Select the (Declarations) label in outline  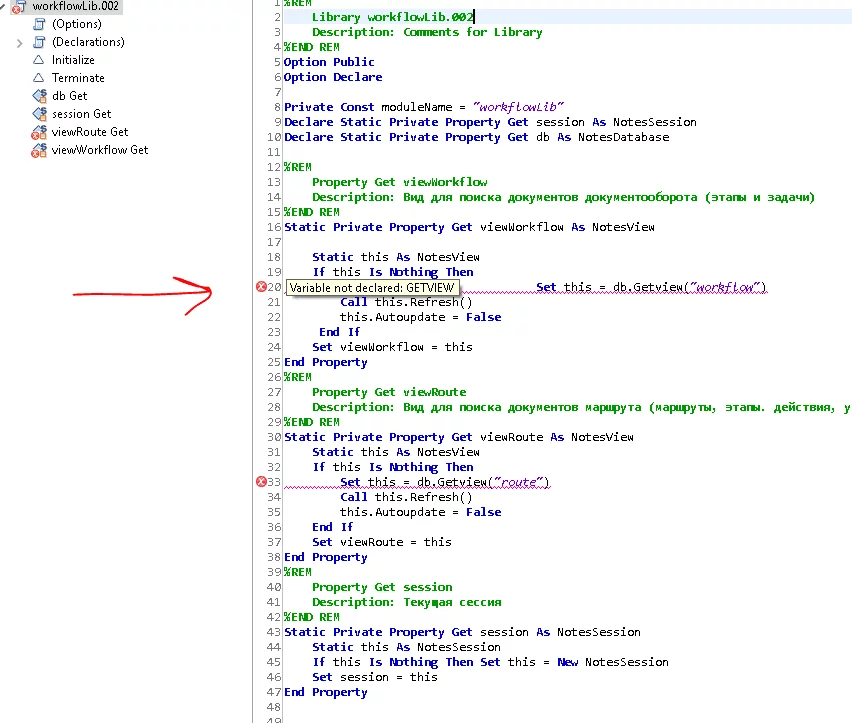tap(88, 42)
